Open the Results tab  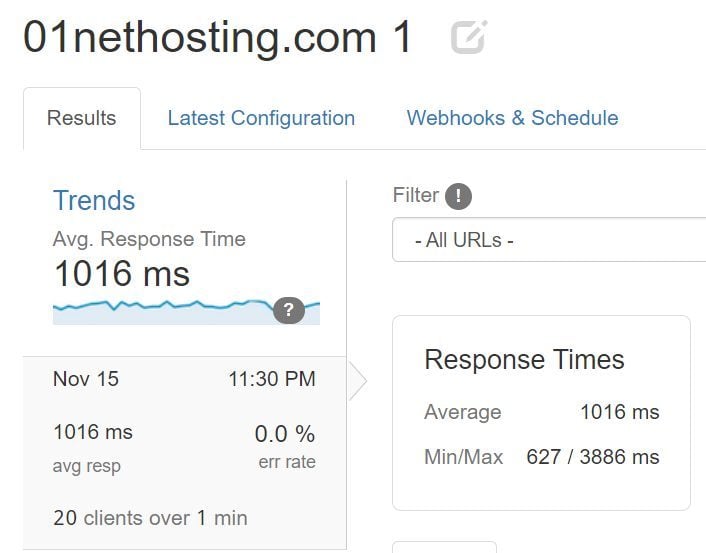(x=81, y=118)
